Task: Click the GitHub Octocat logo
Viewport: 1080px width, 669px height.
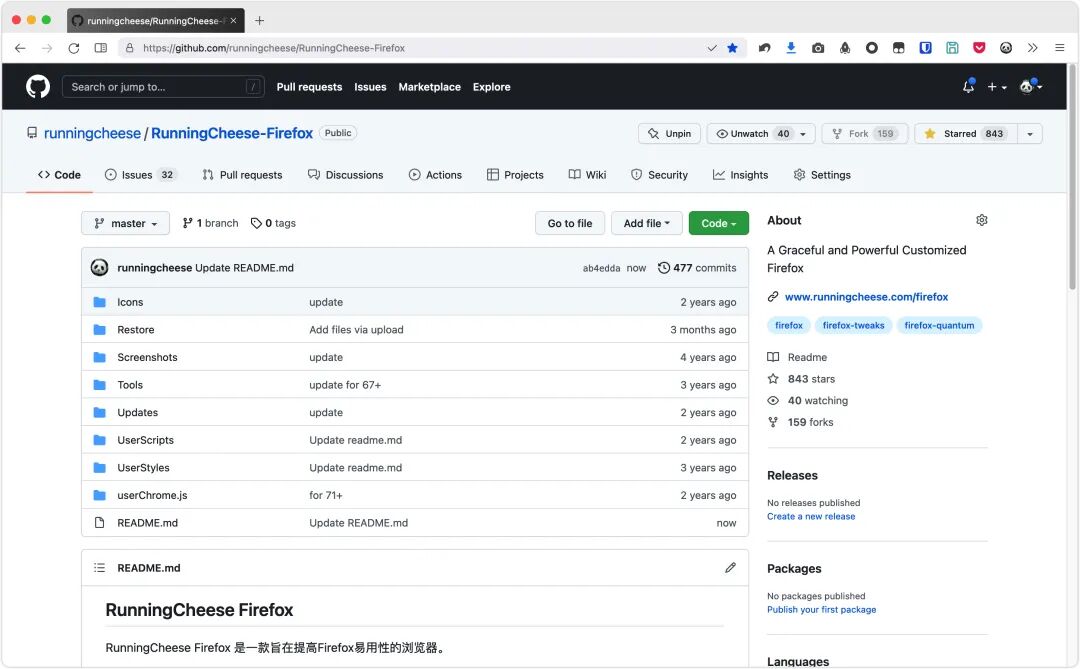Action: pos(38,87)
